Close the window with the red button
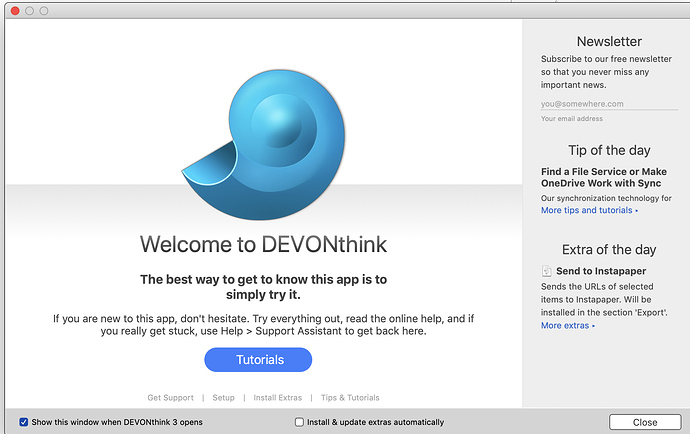The height and width of the screenshot is (434, 690). click(x=15, y=11)
